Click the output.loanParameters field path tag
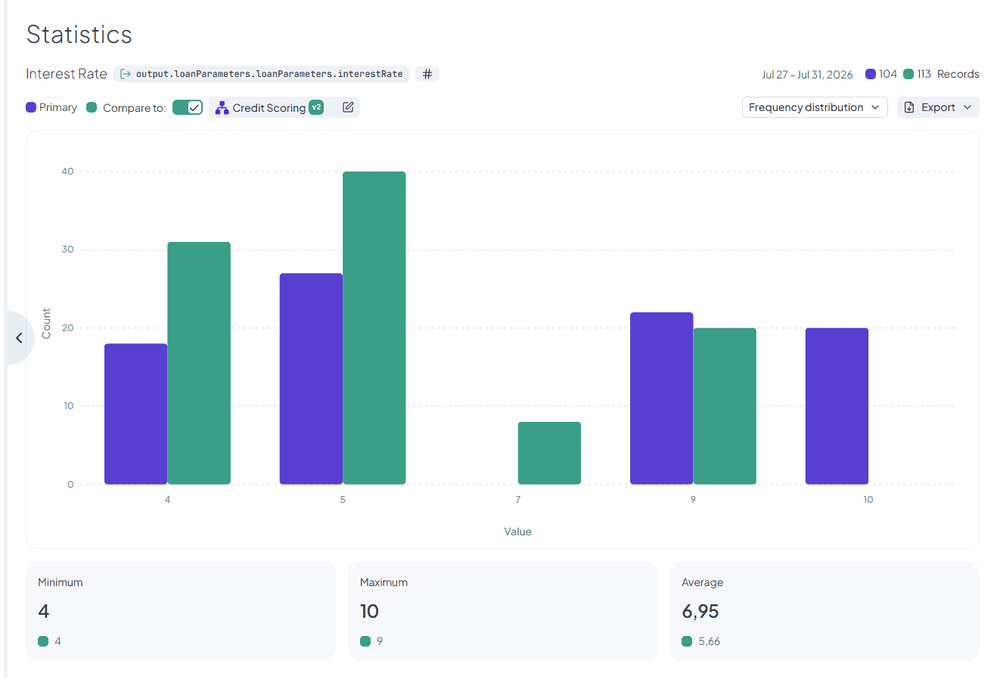Image resolution: width=1000 pixels, height=685 pixels. pos(261,74)
